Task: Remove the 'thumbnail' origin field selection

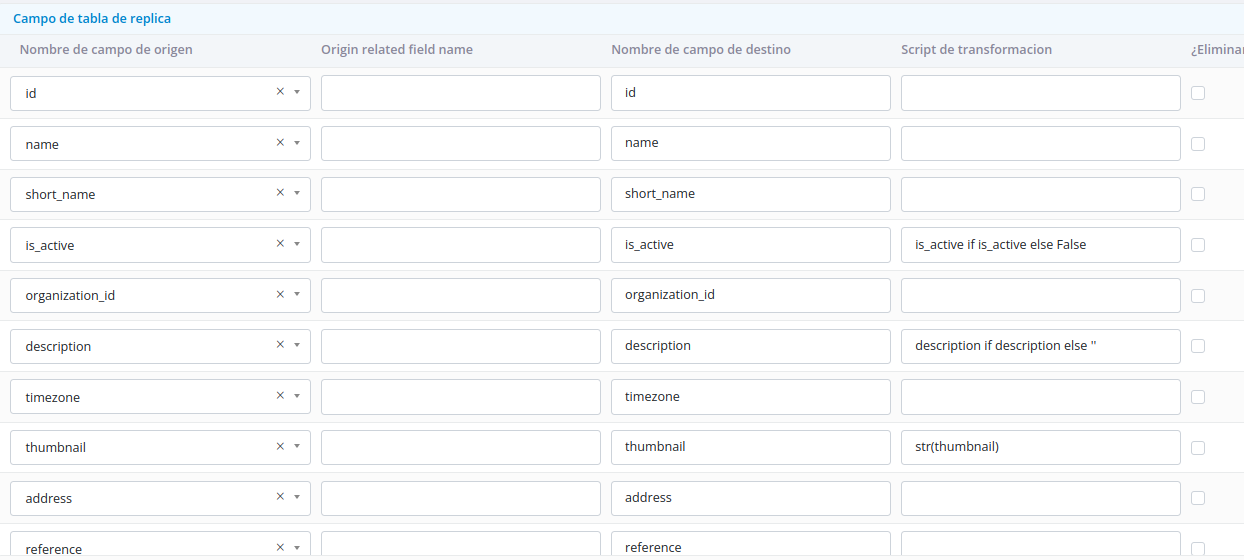Action: coord(280,447)
